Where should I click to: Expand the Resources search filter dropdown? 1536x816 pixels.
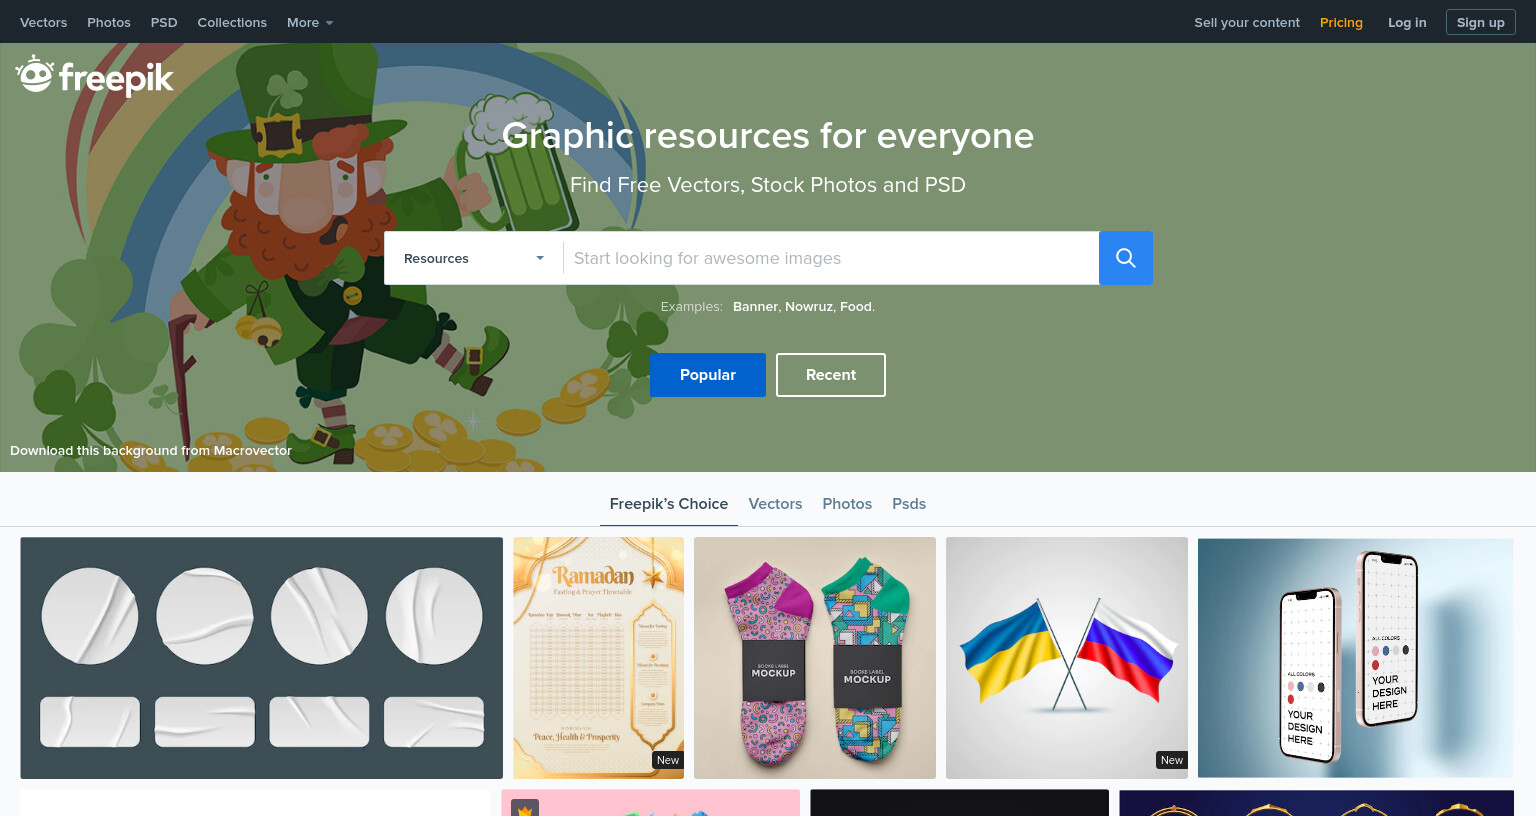pyautogui.click(x=474, y=258)
